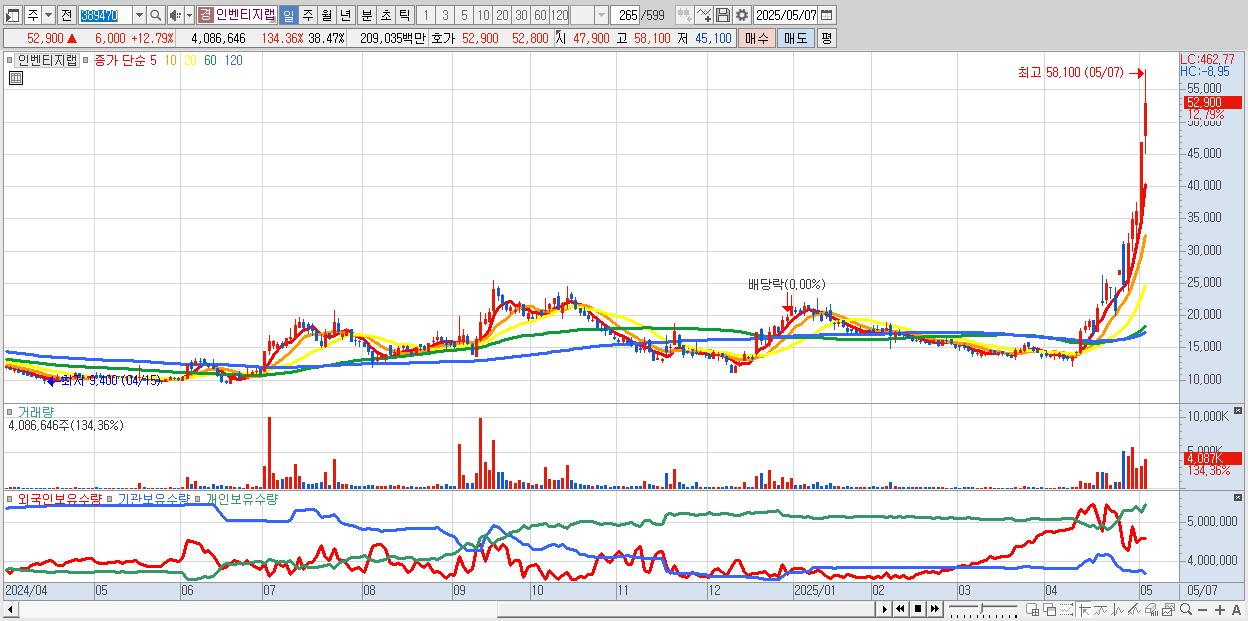Screen dimensions: 1248x621
Task: Click the chart-with-checkmark icon
Action: (x=704, y=15)
